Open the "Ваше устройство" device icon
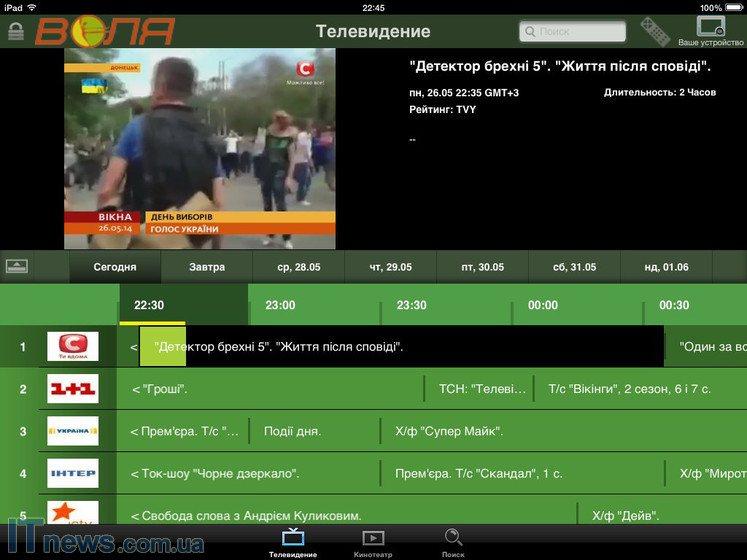This screenshot has height=560, width=747. point(711,30)
